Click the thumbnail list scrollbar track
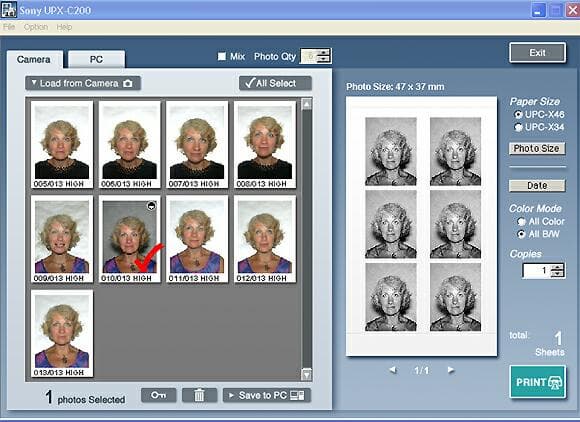The width and height of the screenshot is (580, 422). [307, 239]
